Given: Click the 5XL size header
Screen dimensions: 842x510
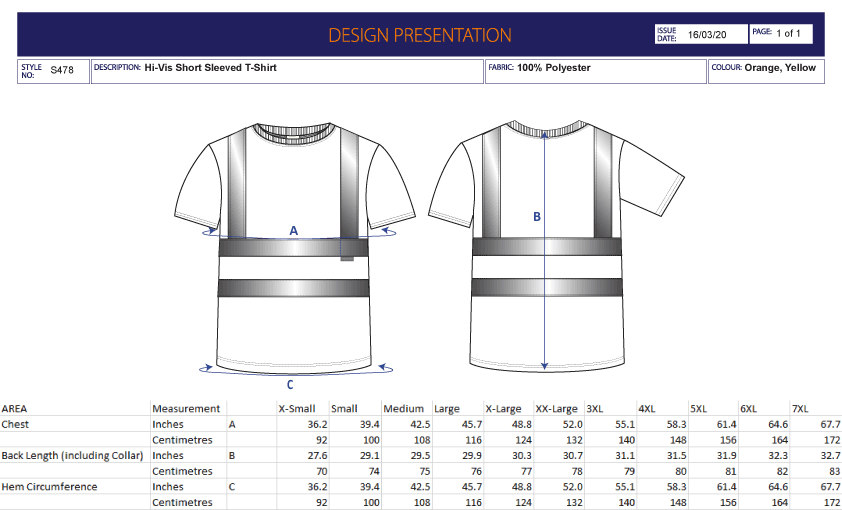Looking at the screenshot, I should pos(698,409).
